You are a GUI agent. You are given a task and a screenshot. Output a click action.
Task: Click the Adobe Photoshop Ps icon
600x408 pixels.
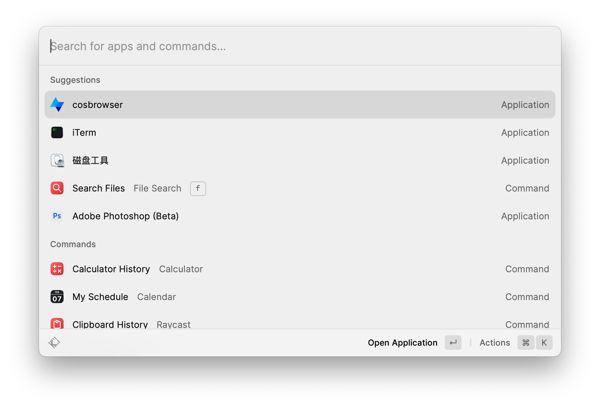coord(57,216)
